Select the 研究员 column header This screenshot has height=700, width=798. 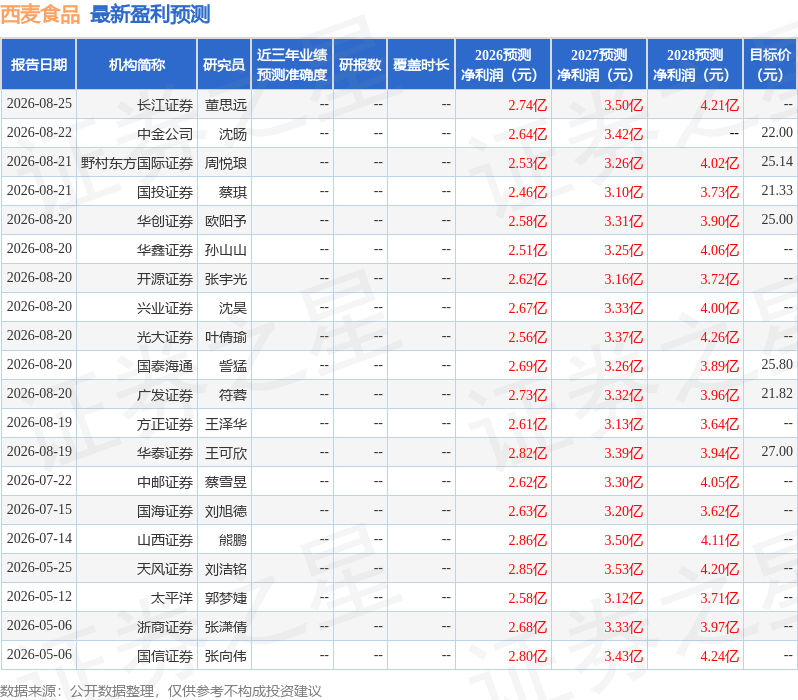[224, 65]
